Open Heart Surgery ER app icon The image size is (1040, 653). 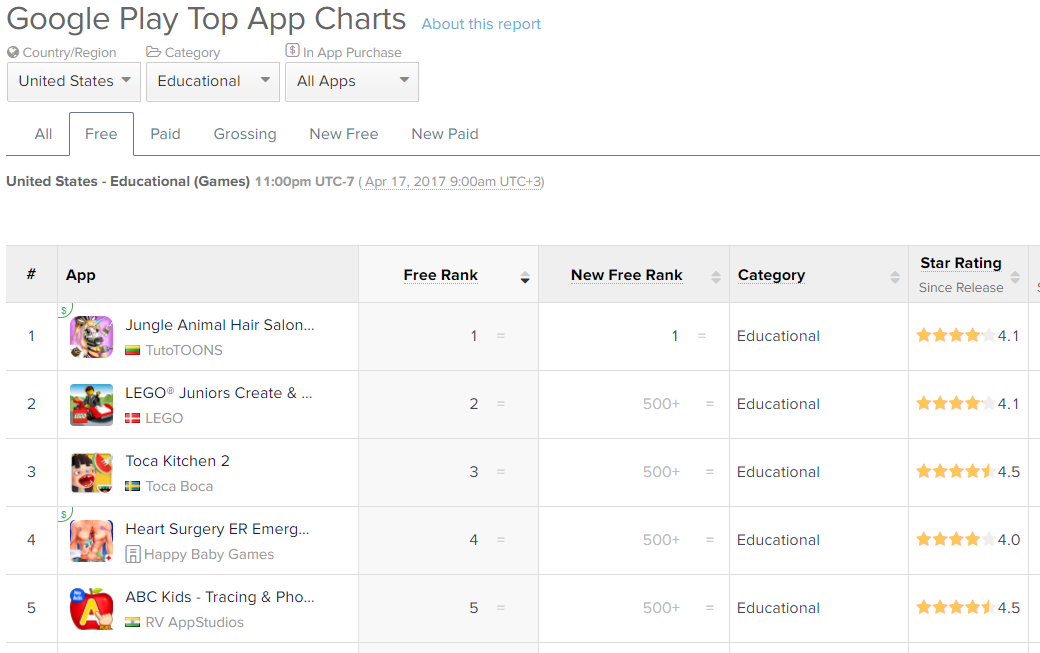tap(92, 541)
